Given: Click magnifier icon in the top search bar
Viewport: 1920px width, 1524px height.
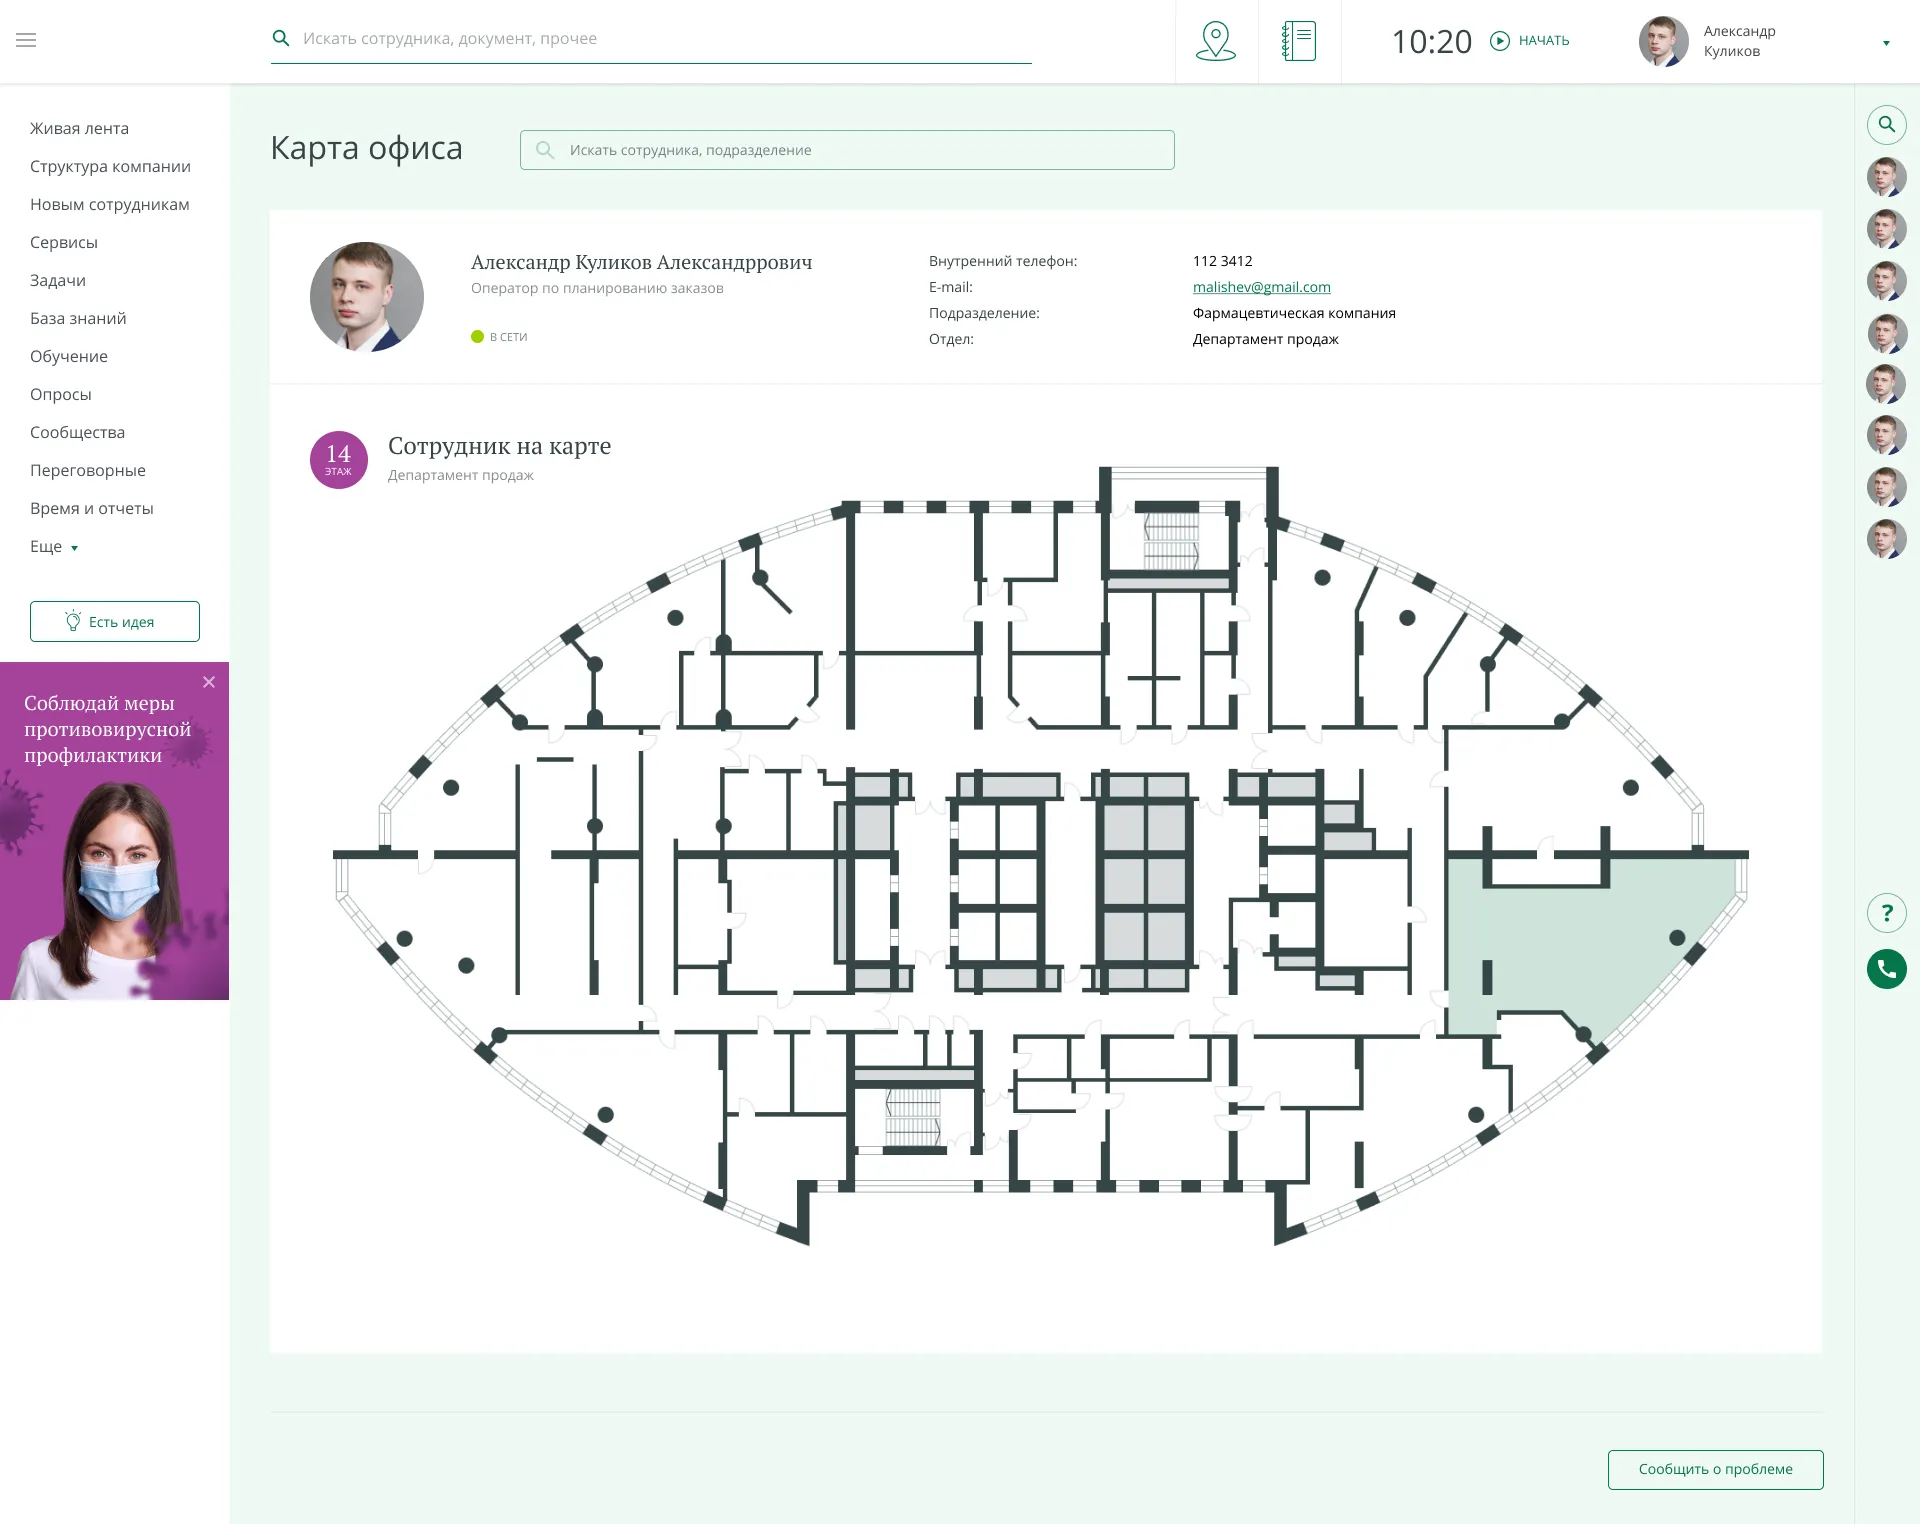Looking at the screenshot, I should click(x=281, y=38).
